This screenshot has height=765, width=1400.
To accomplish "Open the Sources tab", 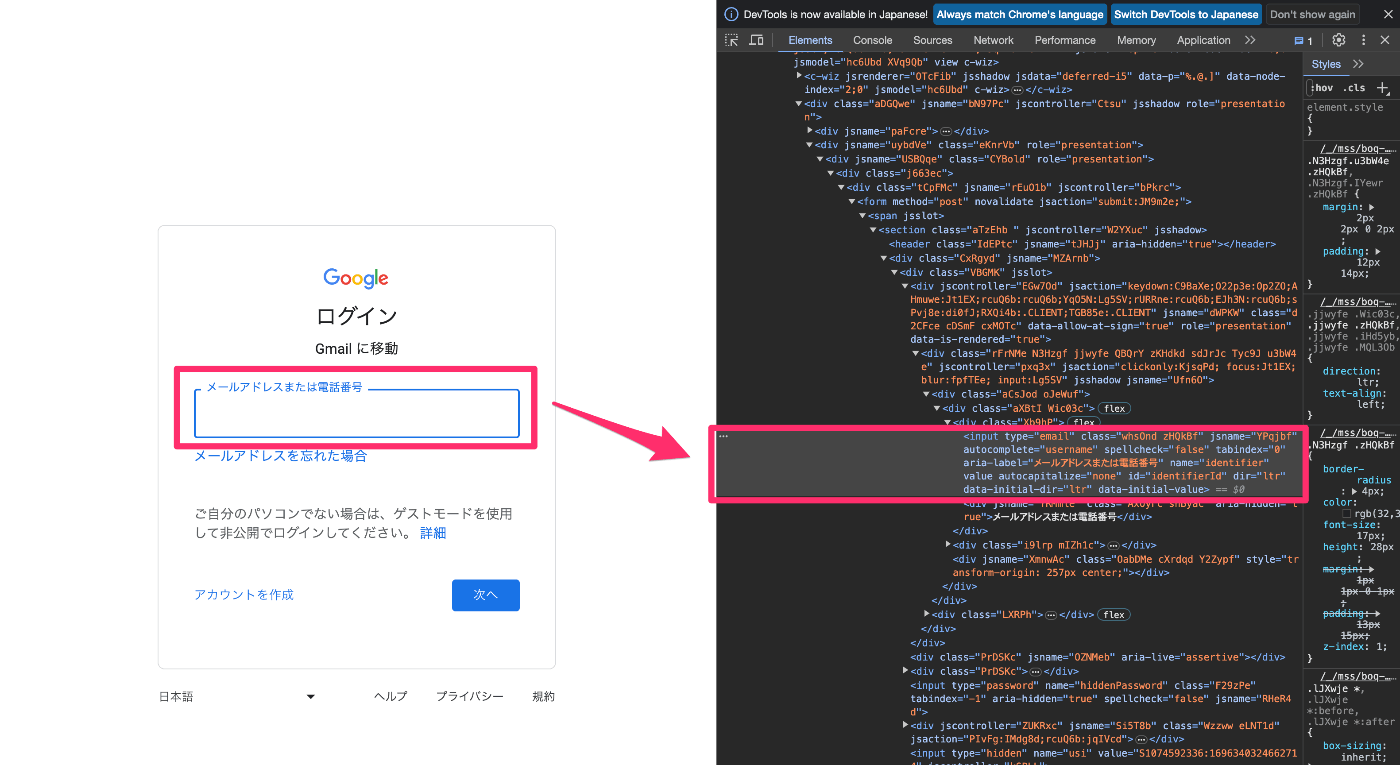I will tap(932, 40).
